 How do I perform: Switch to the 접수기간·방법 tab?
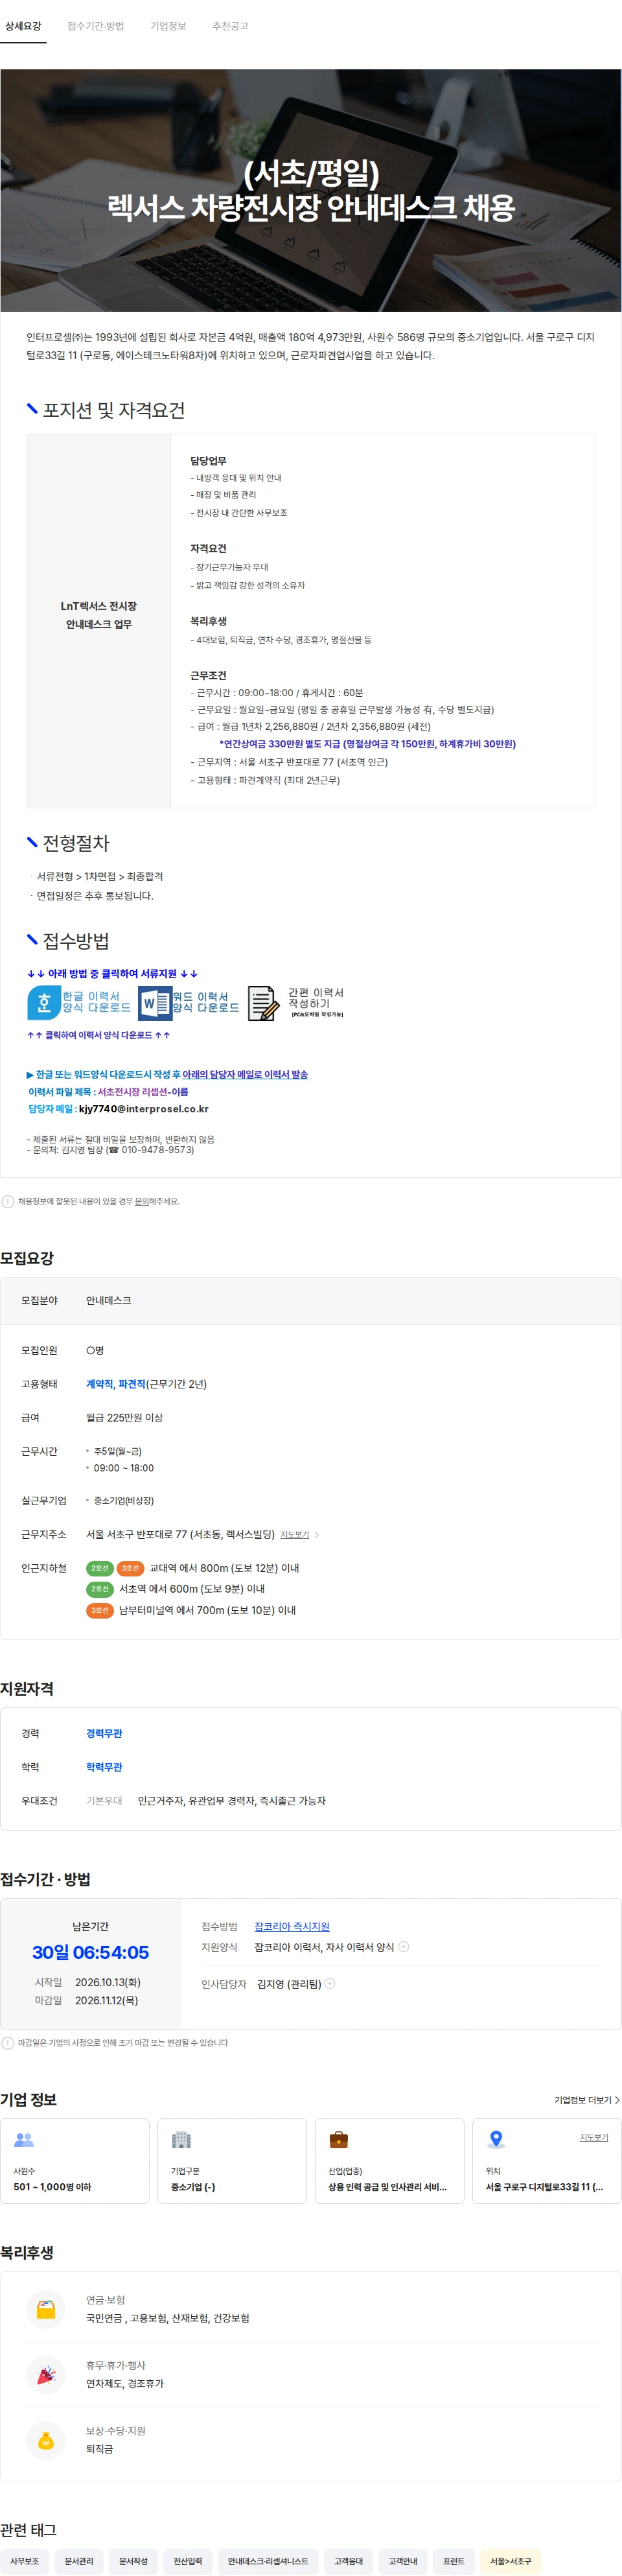click(96, 26)
